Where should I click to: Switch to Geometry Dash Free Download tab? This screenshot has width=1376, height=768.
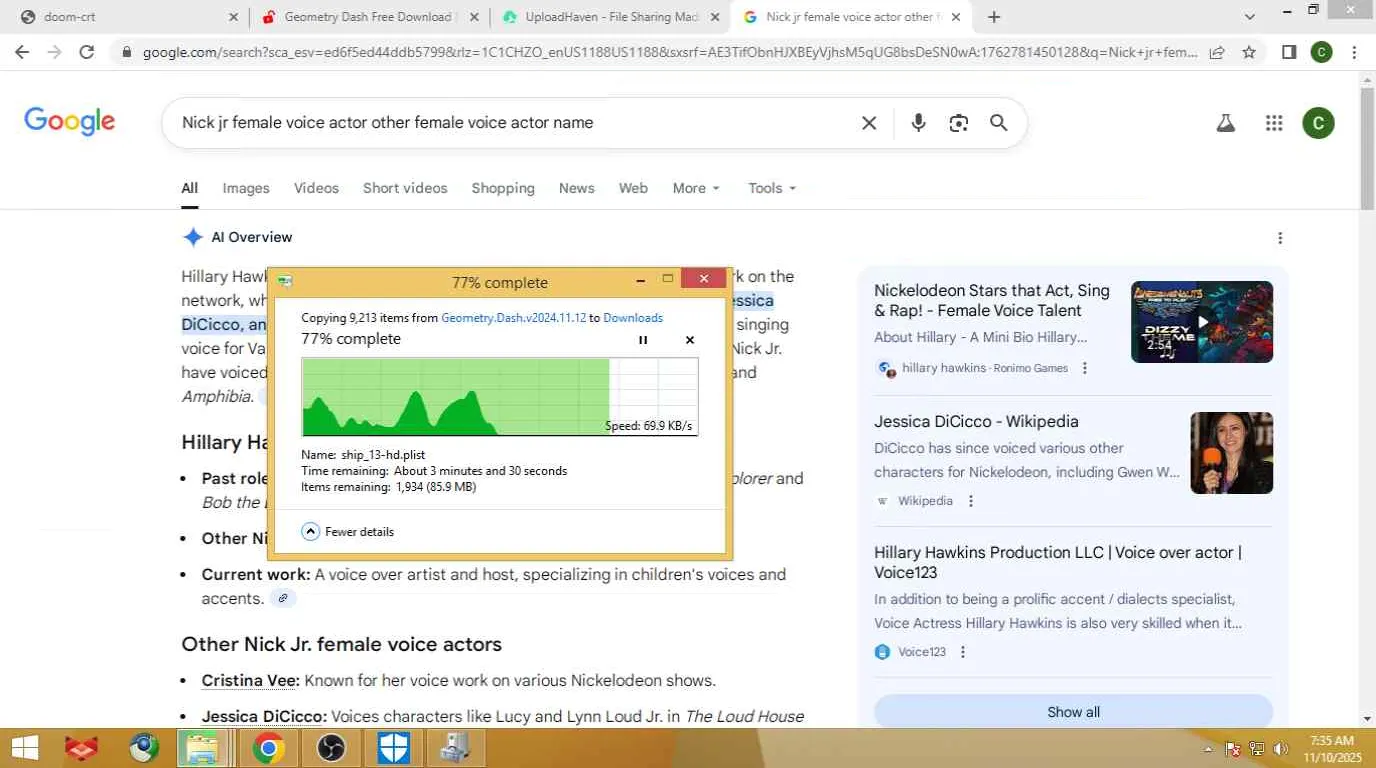(x=368, y=17)
